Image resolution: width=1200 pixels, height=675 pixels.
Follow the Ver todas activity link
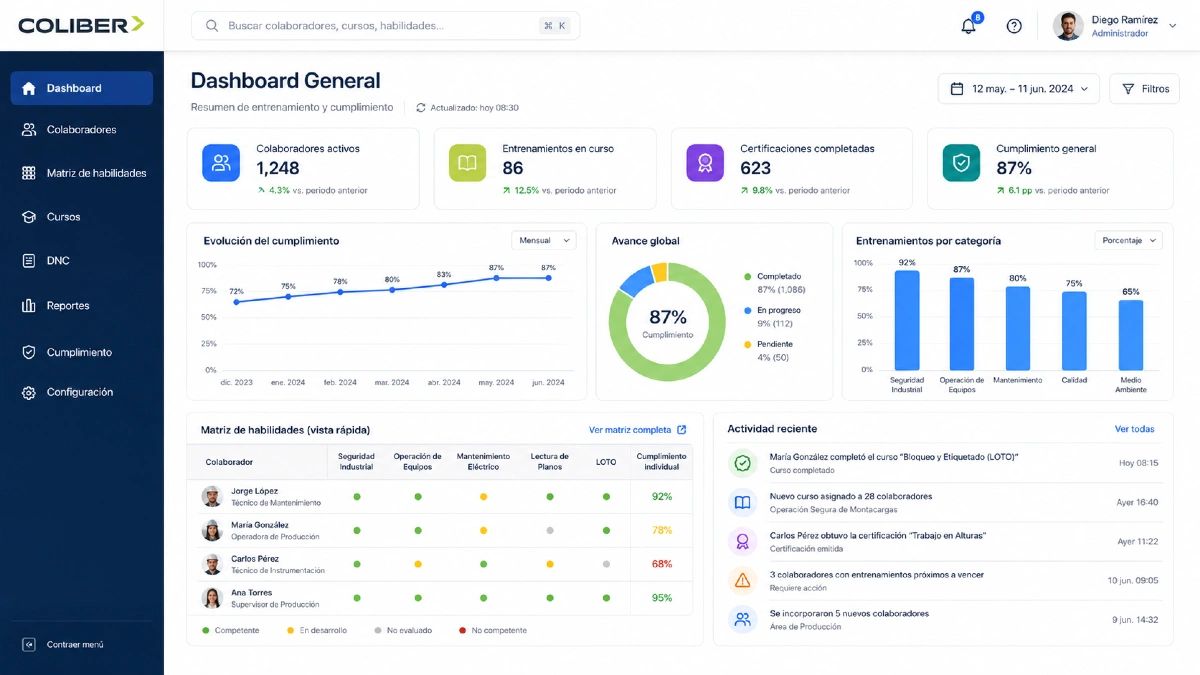click(x=1134, y=429)
